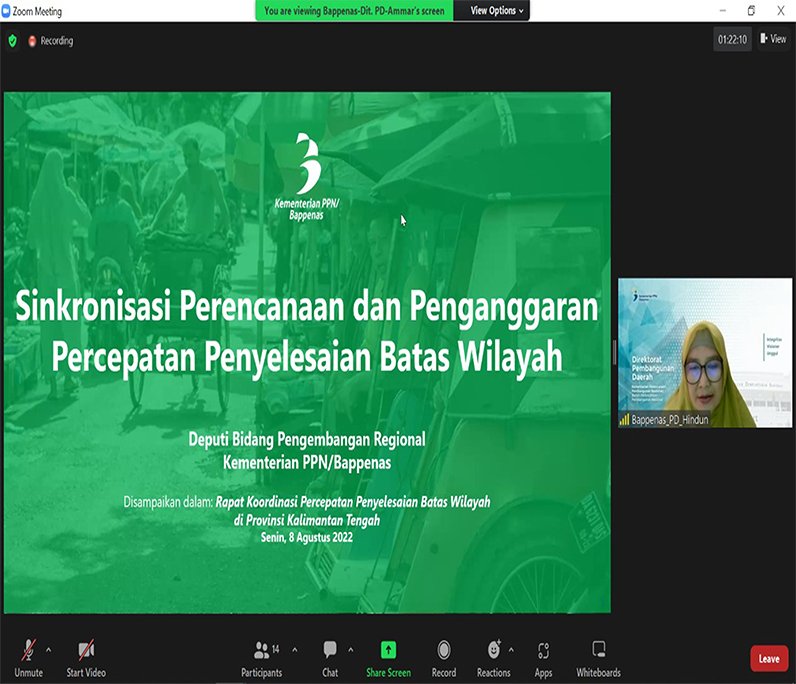Screen dimensions: 796x684
Task: Click the Recording indicator
Action: coord(51,41)
